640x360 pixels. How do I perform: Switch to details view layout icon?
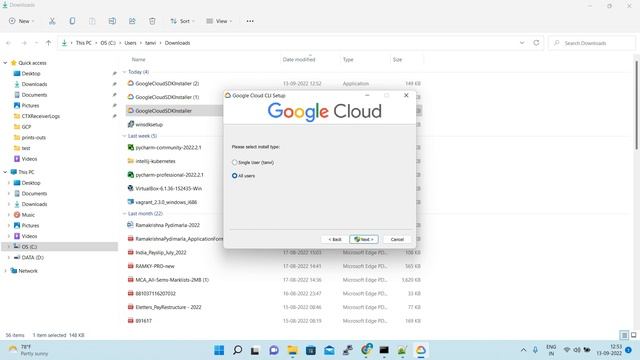pos(624,335)
